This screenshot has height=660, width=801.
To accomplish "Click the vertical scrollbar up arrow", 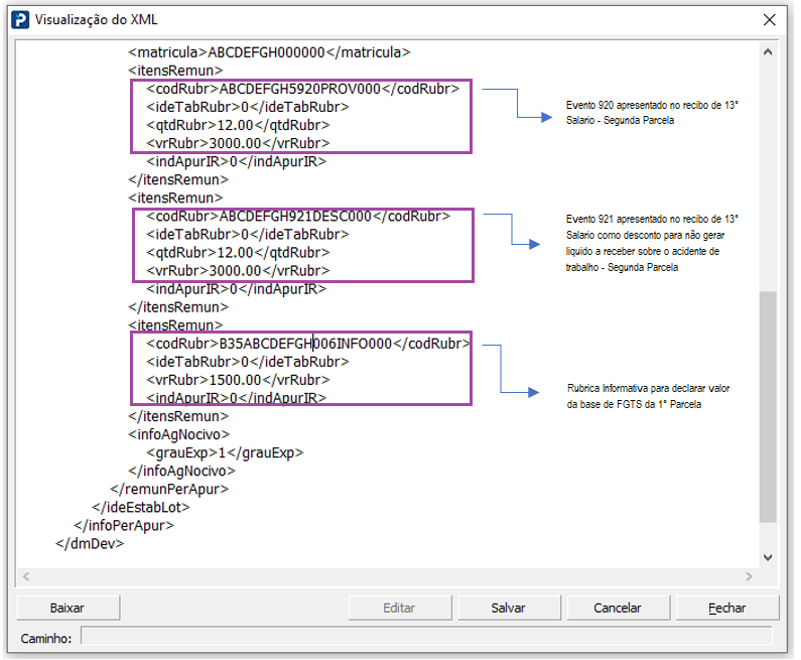I will click(x=767, y=52).
